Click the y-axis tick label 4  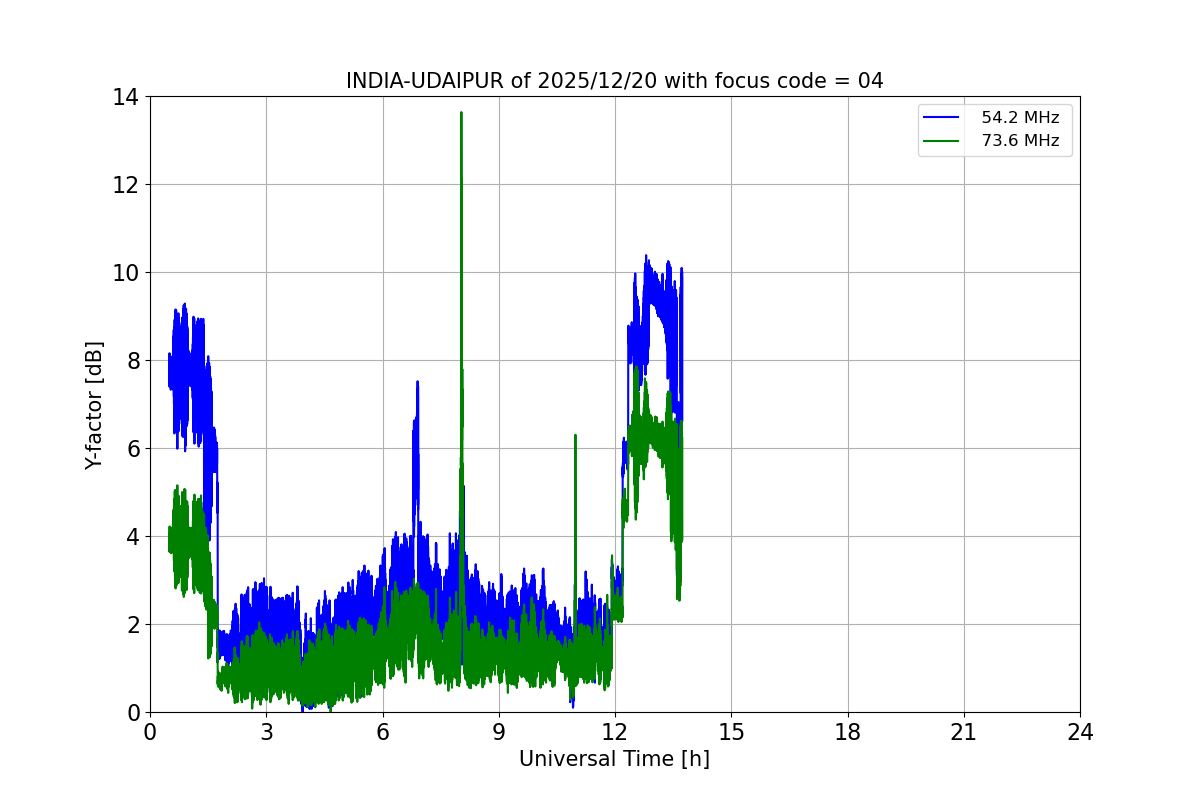[x=131, y=537]
